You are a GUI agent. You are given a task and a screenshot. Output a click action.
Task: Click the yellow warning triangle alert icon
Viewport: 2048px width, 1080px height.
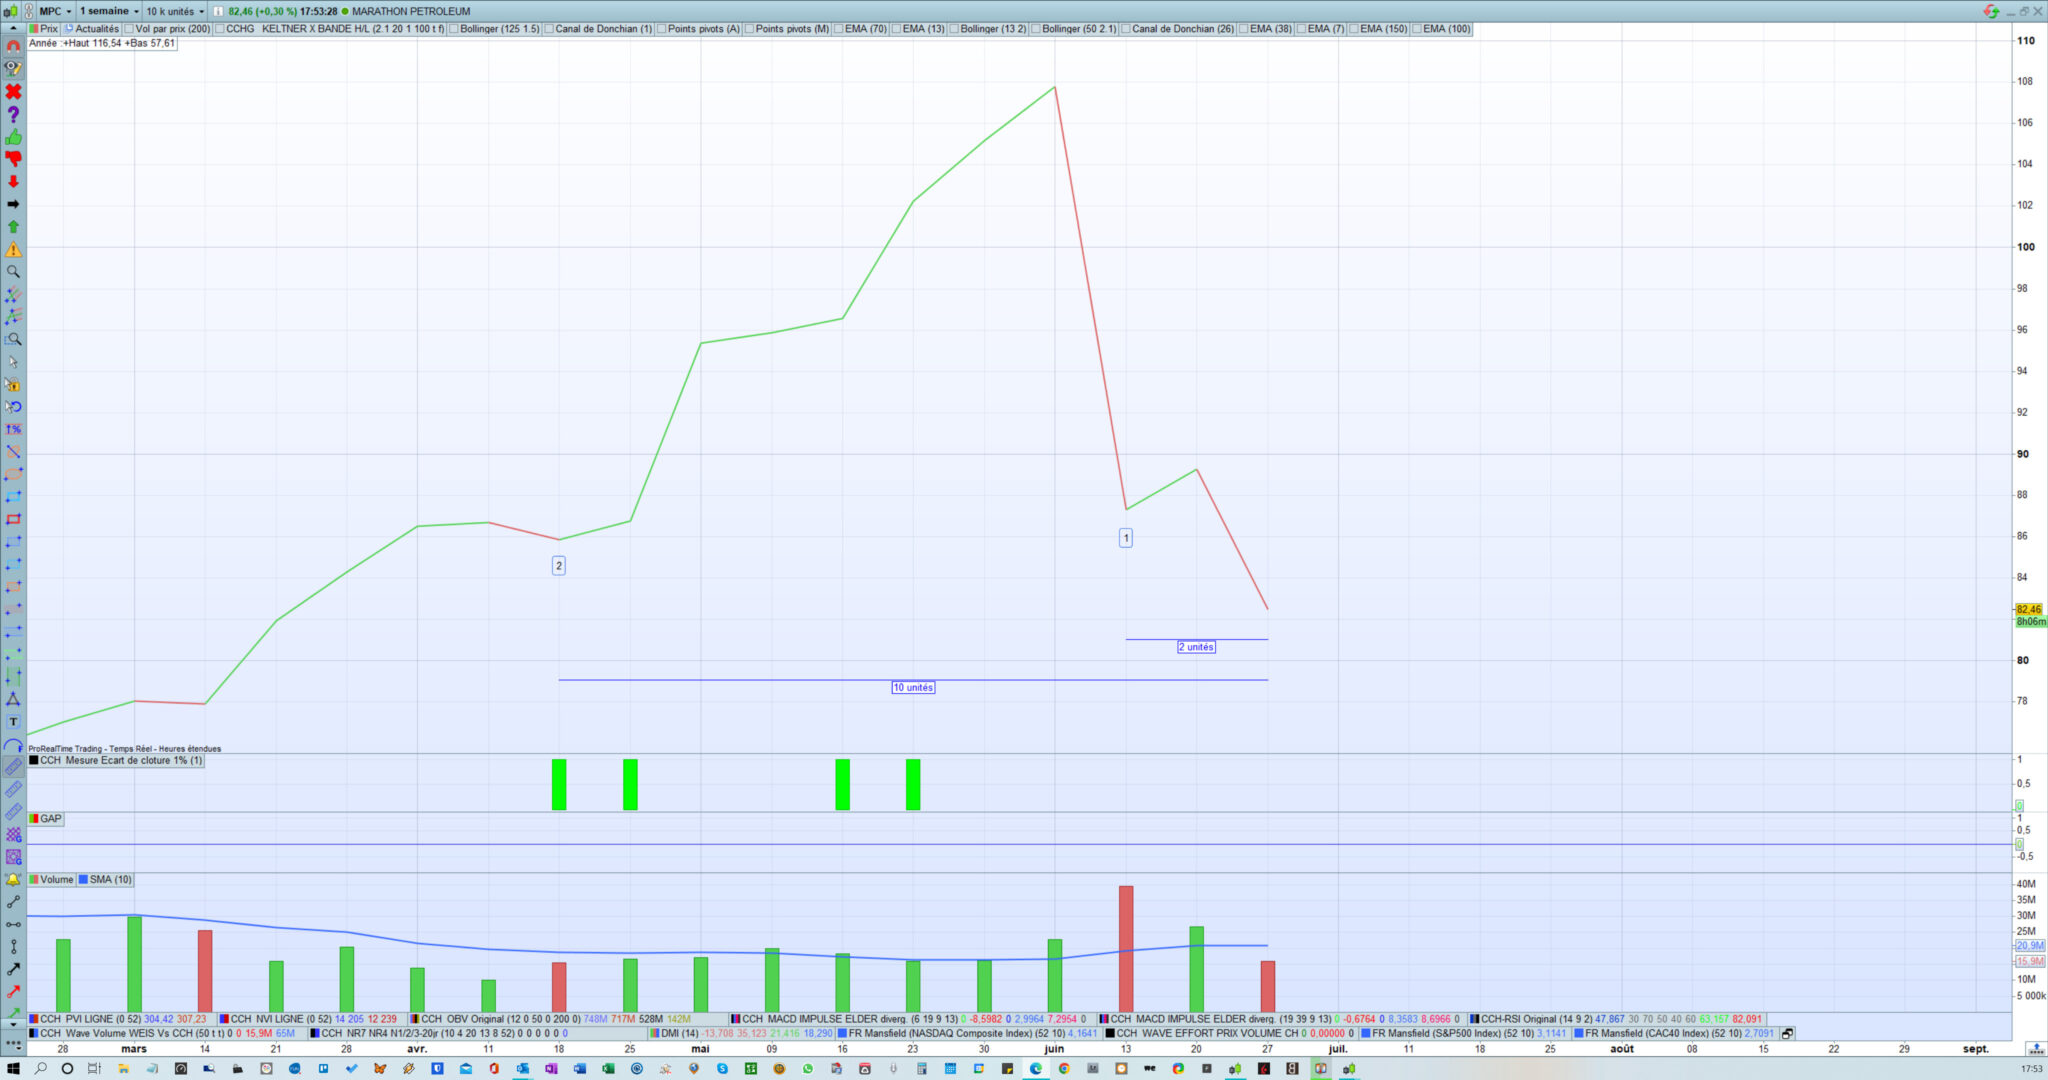tap(13, 250)
